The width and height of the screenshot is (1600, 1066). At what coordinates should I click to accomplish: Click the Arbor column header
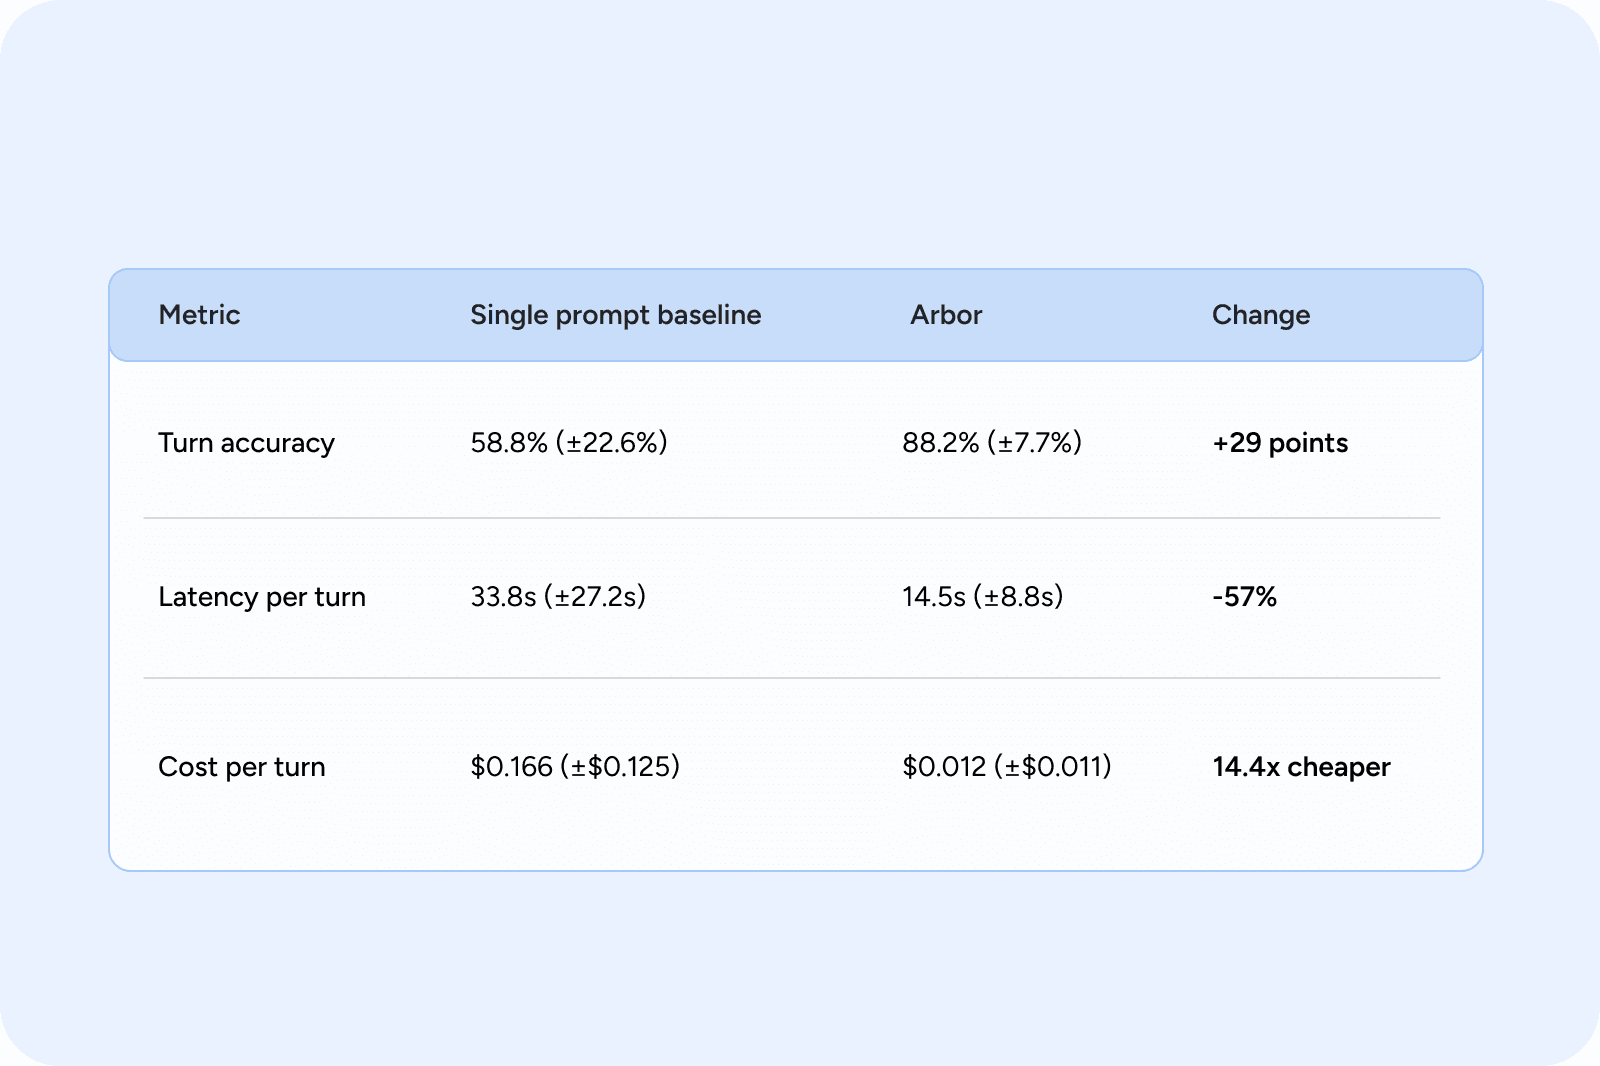(x=946, y=315)
